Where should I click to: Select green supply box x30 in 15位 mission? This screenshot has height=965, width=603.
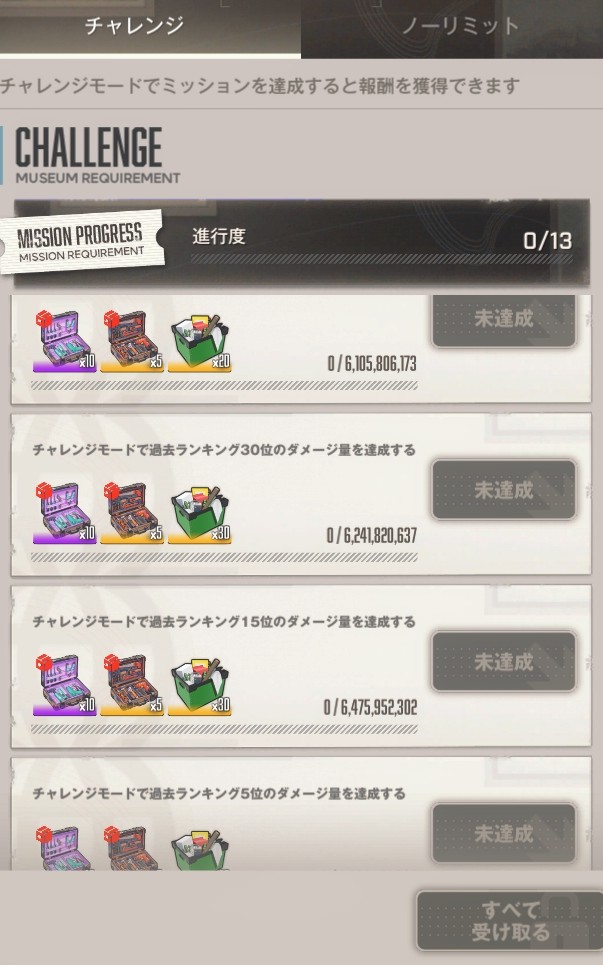coord(199,684)
